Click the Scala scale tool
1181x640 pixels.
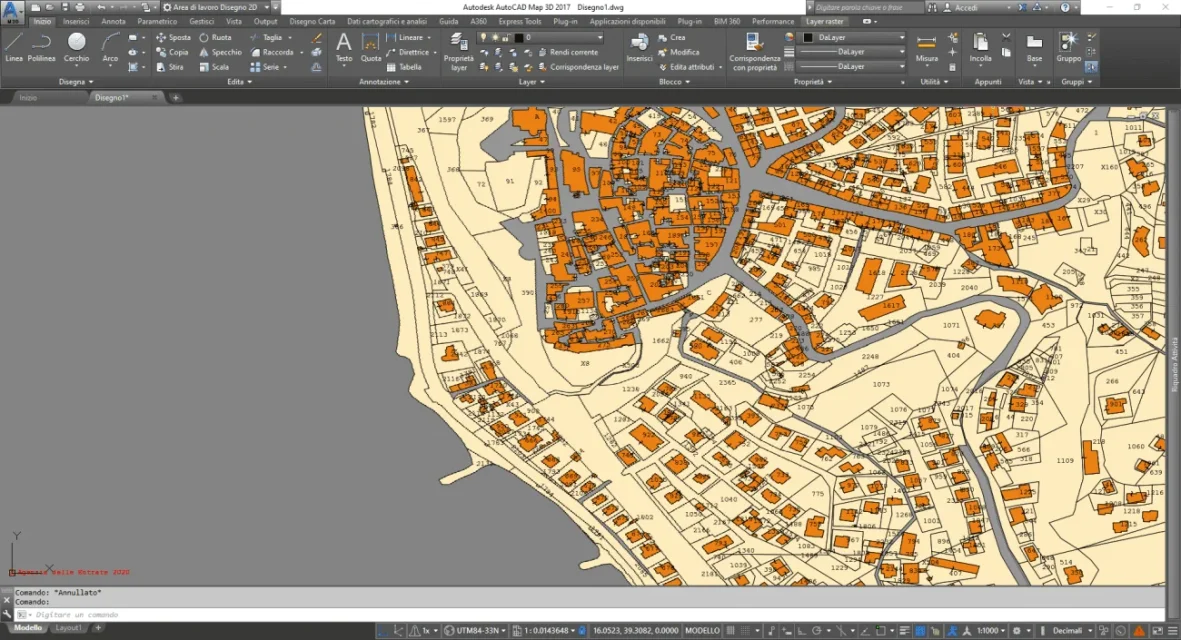coord(214,67)
